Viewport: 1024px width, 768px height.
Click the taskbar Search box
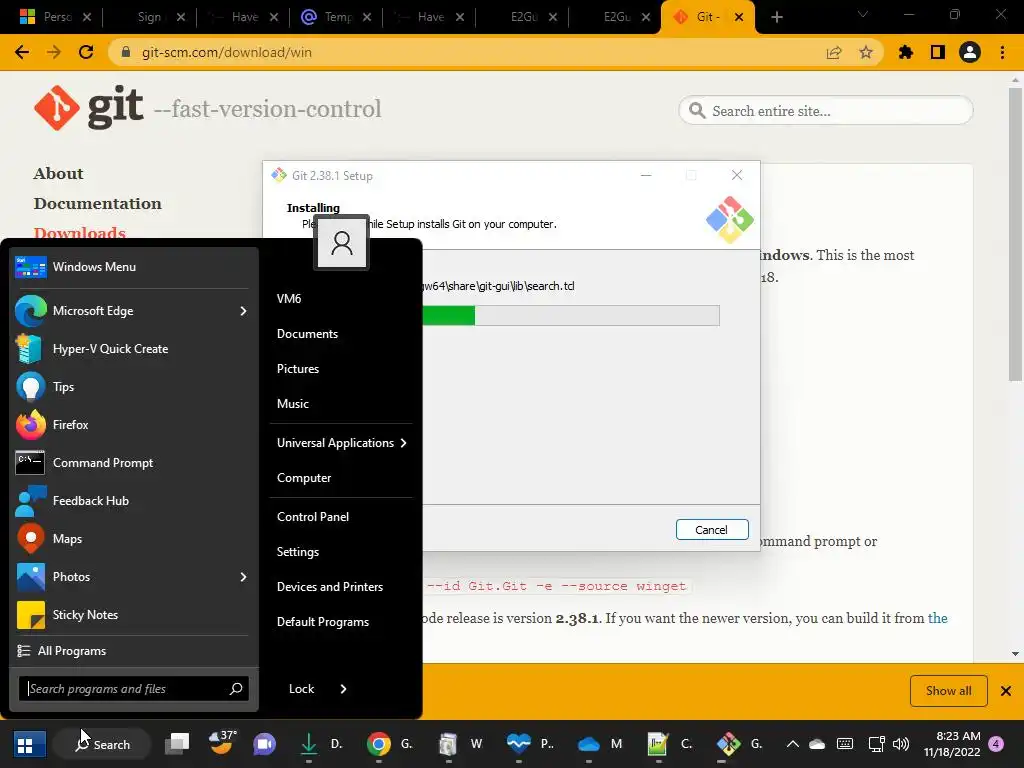coord(103,744)
